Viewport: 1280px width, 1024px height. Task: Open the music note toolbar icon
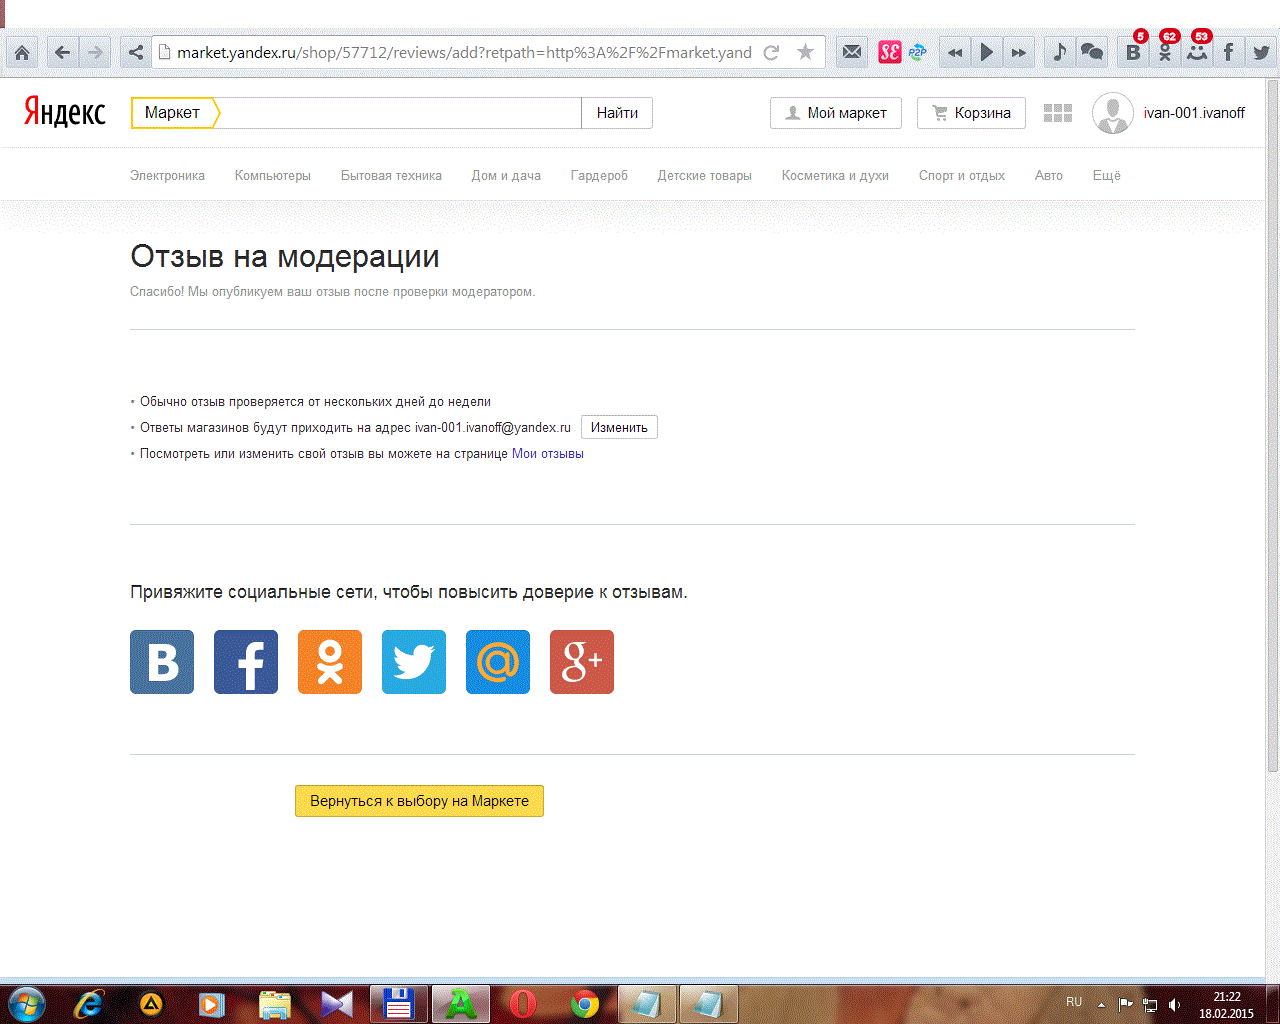1060,52
